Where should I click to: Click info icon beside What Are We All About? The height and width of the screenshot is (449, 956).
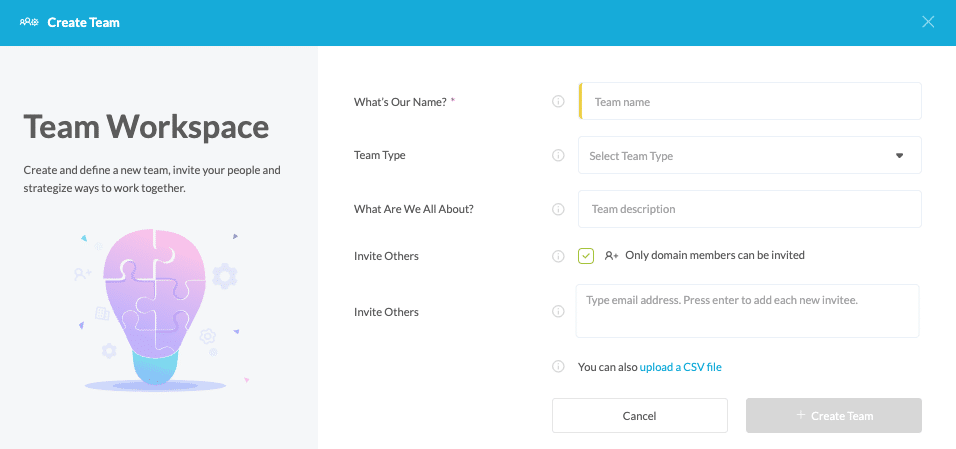(x=558, y=210)
